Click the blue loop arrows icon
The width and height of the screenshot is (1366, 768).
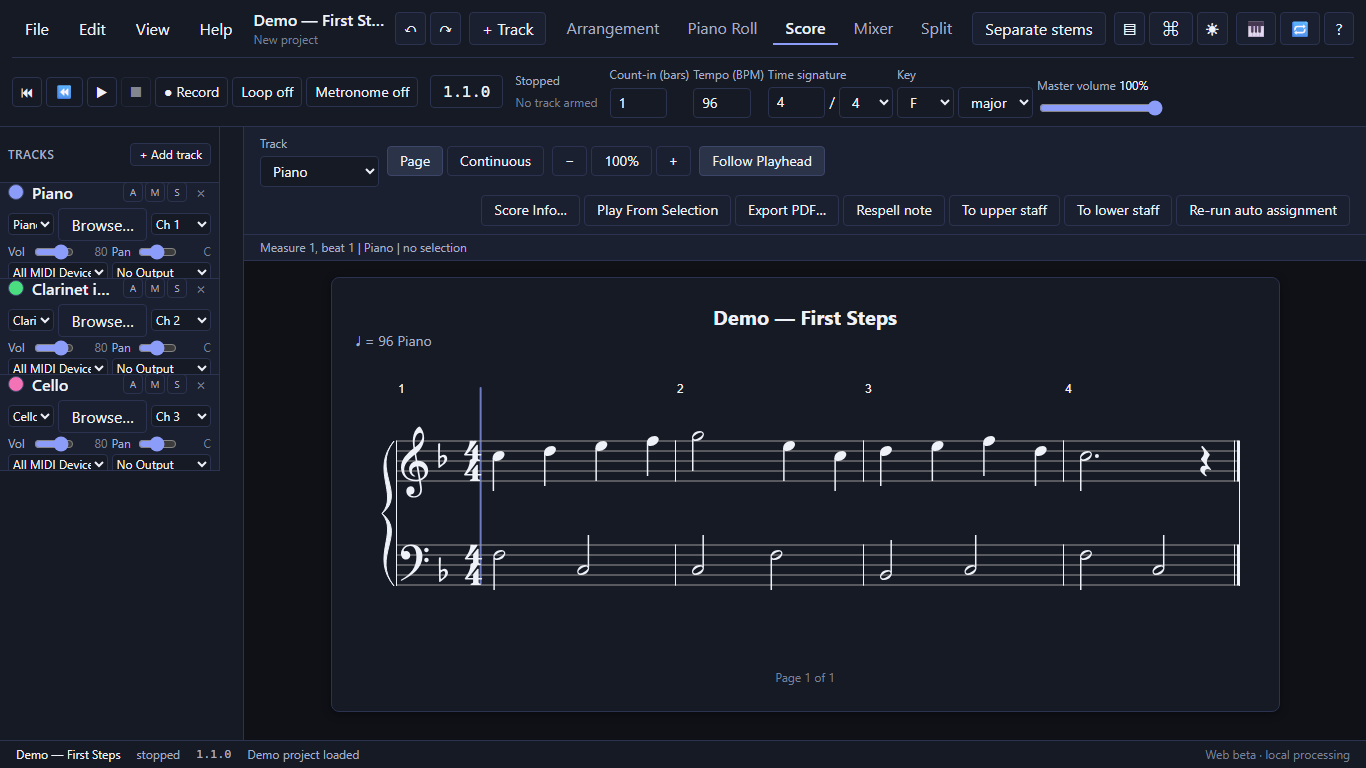click(x=1300, y=29)
